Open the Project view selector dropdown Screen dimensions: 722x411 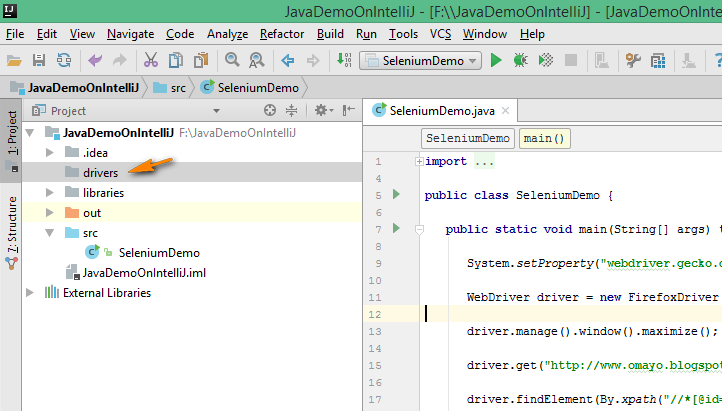pyautogui.click(x=216, y=111)
